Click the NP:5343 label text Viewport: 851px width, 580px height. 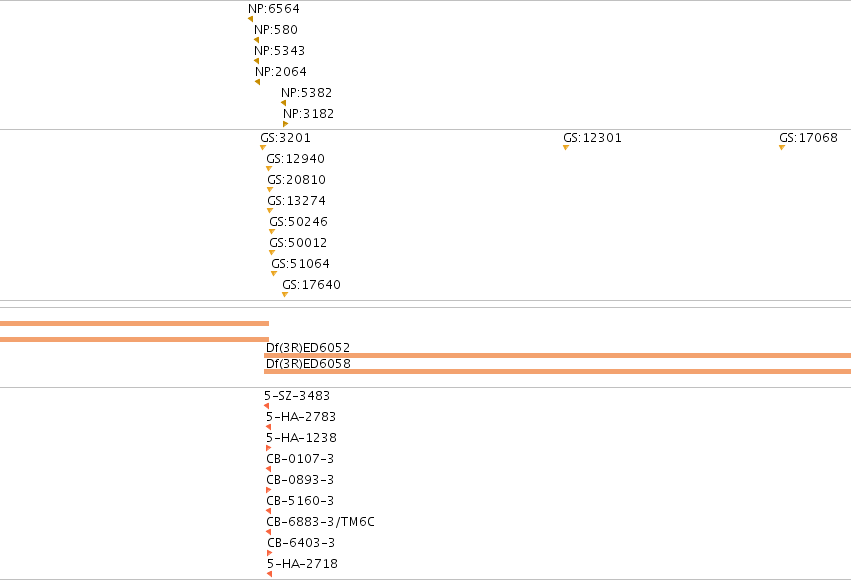[x=280, y=50]
